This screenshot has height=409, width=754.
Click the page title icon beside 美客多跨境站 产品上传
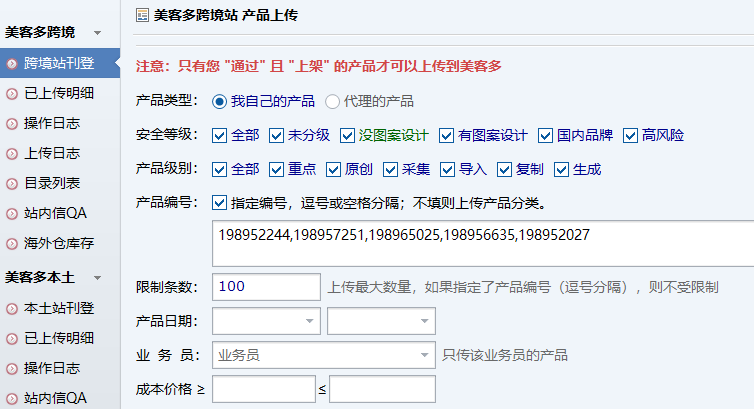point(142,15)
